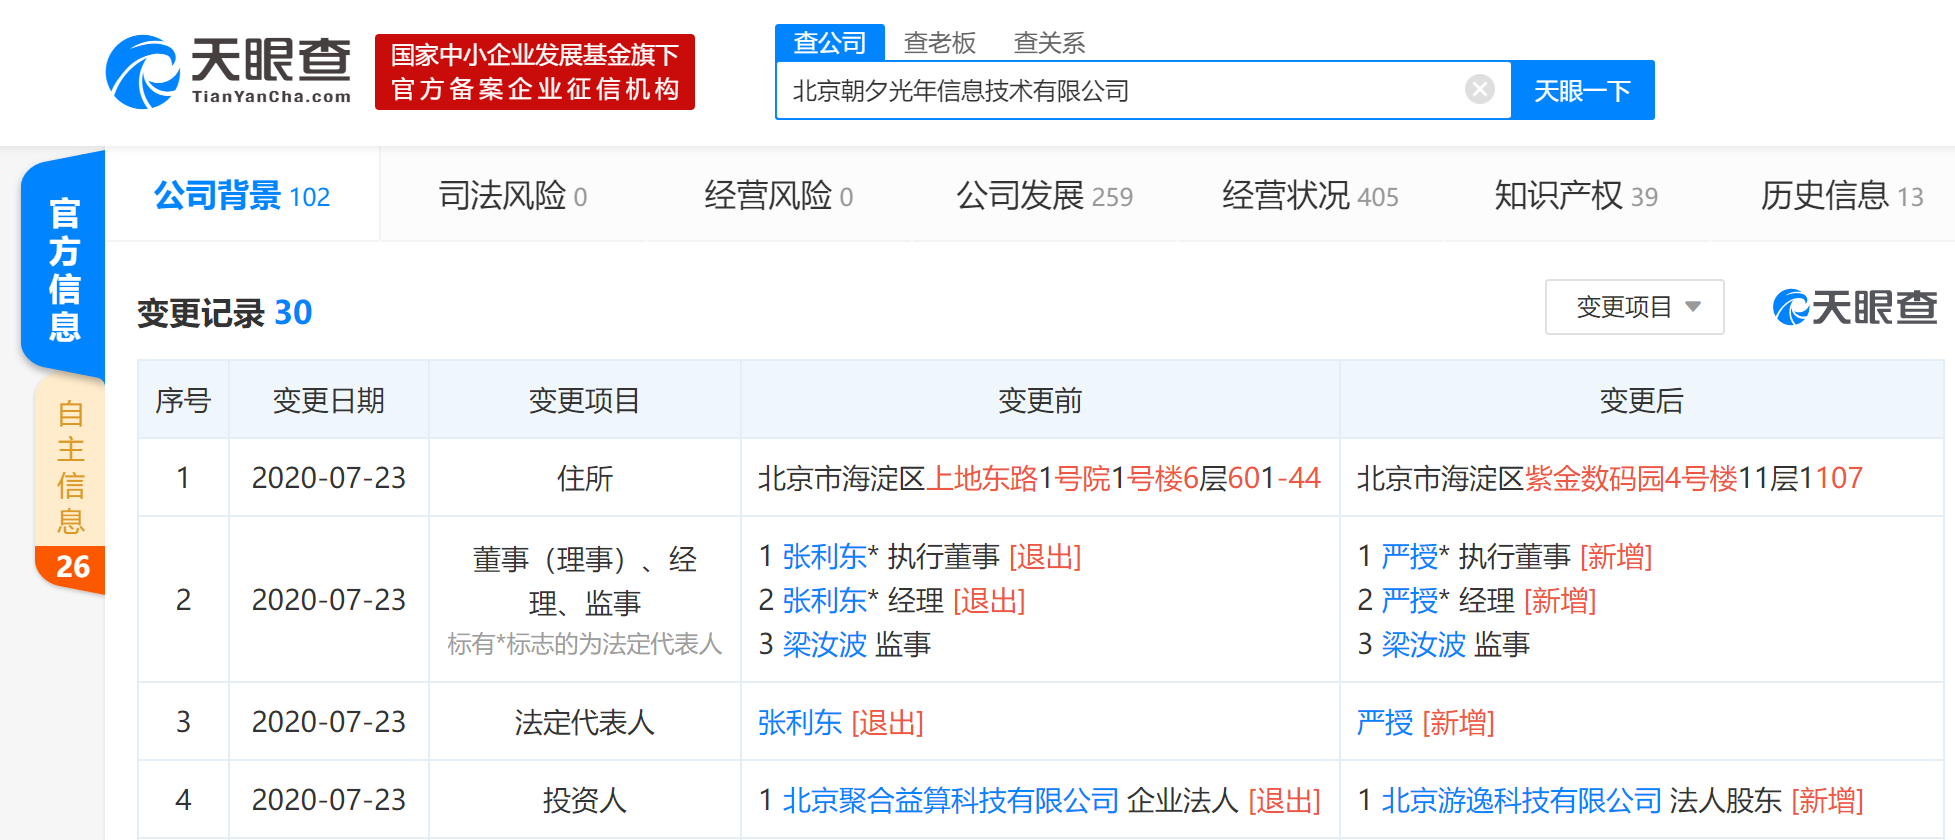Open the 公司发展 259 tab
The height and width of the screenshot is (840, 1955).
(1045, 196)
